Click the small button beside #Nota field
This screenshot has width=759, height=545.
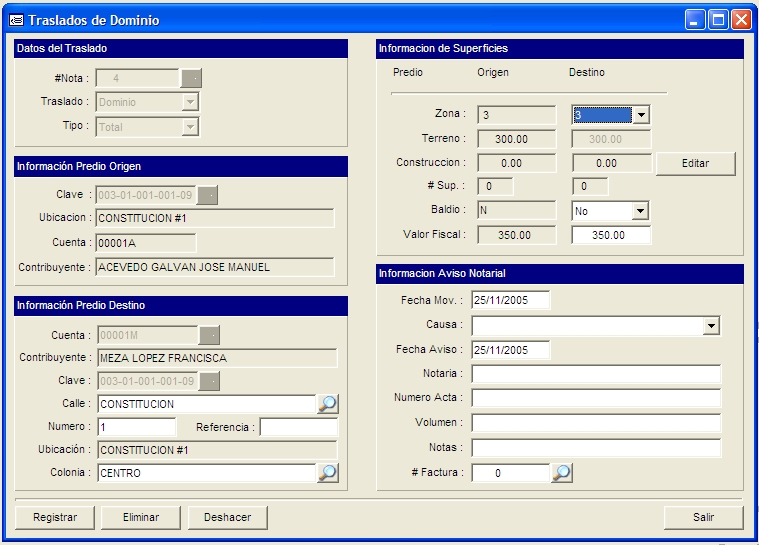pyautogui.click(x=190, y=78)
